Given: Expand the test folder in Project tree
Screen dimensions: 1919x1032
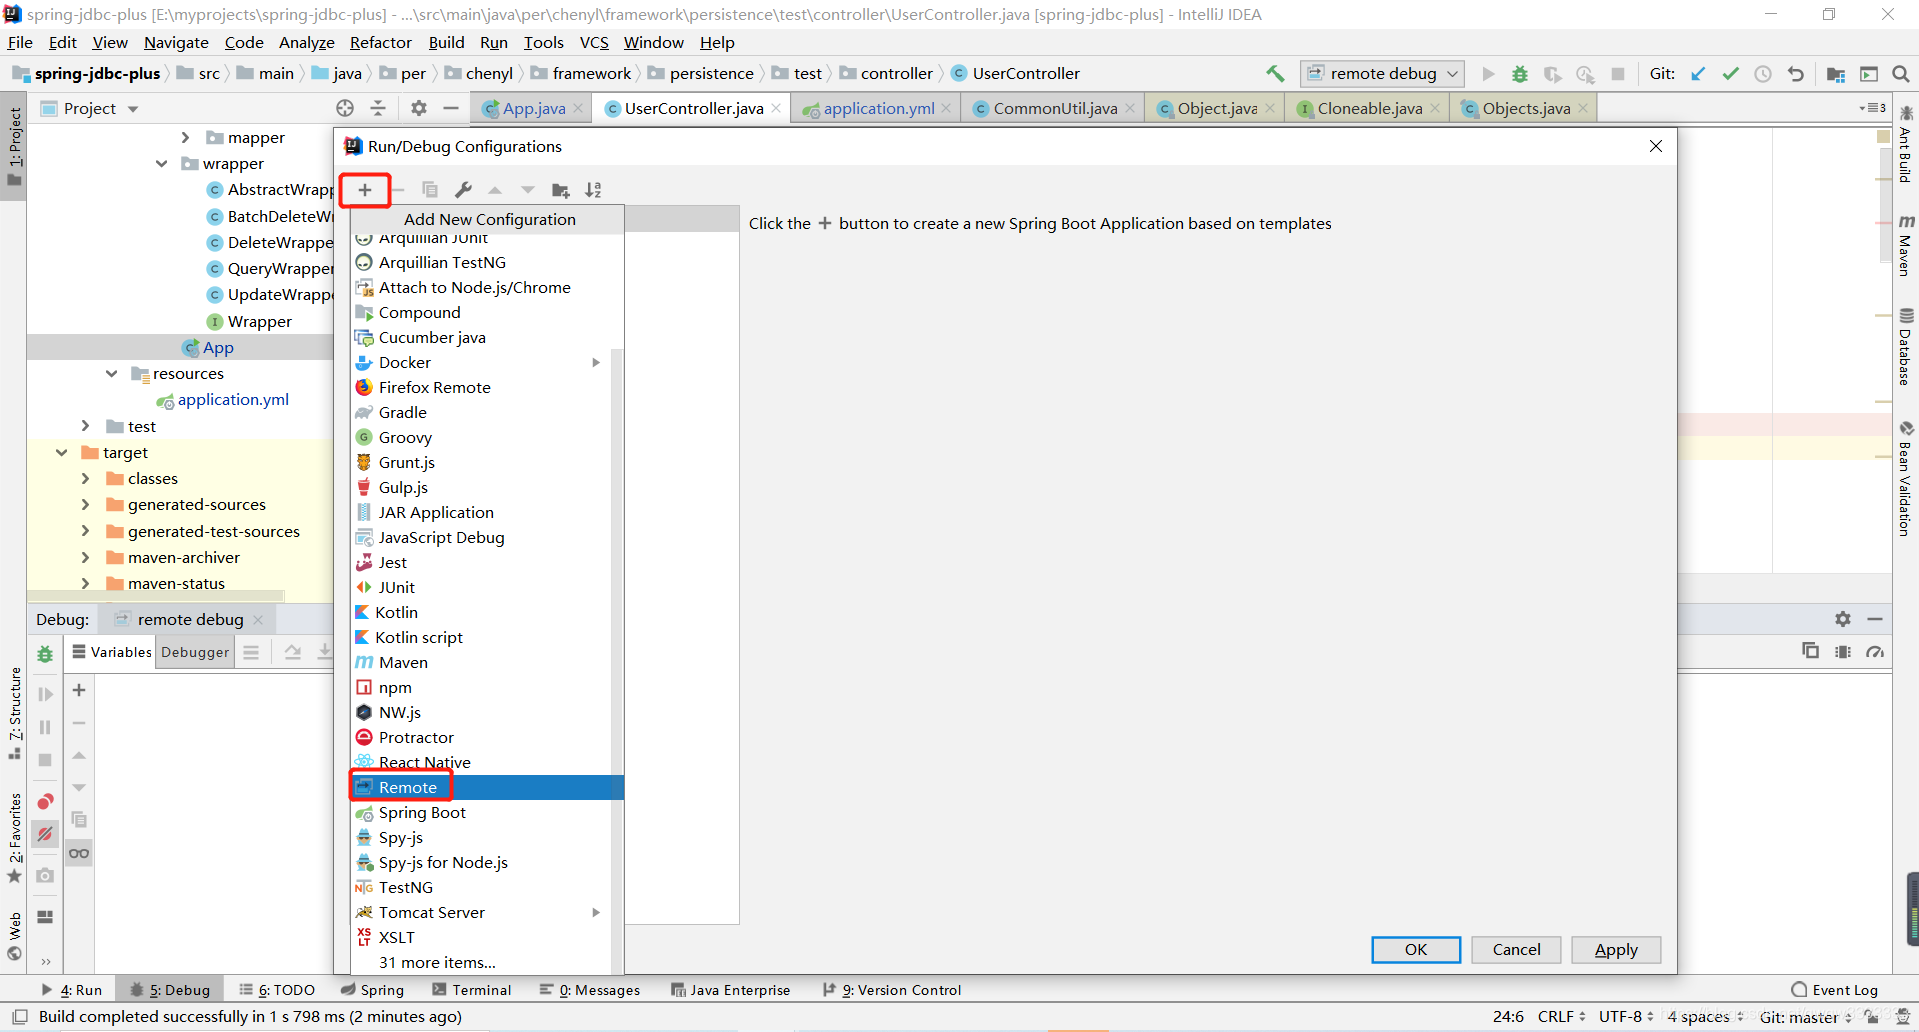Looking at the screenshot, I should (85, 426).
